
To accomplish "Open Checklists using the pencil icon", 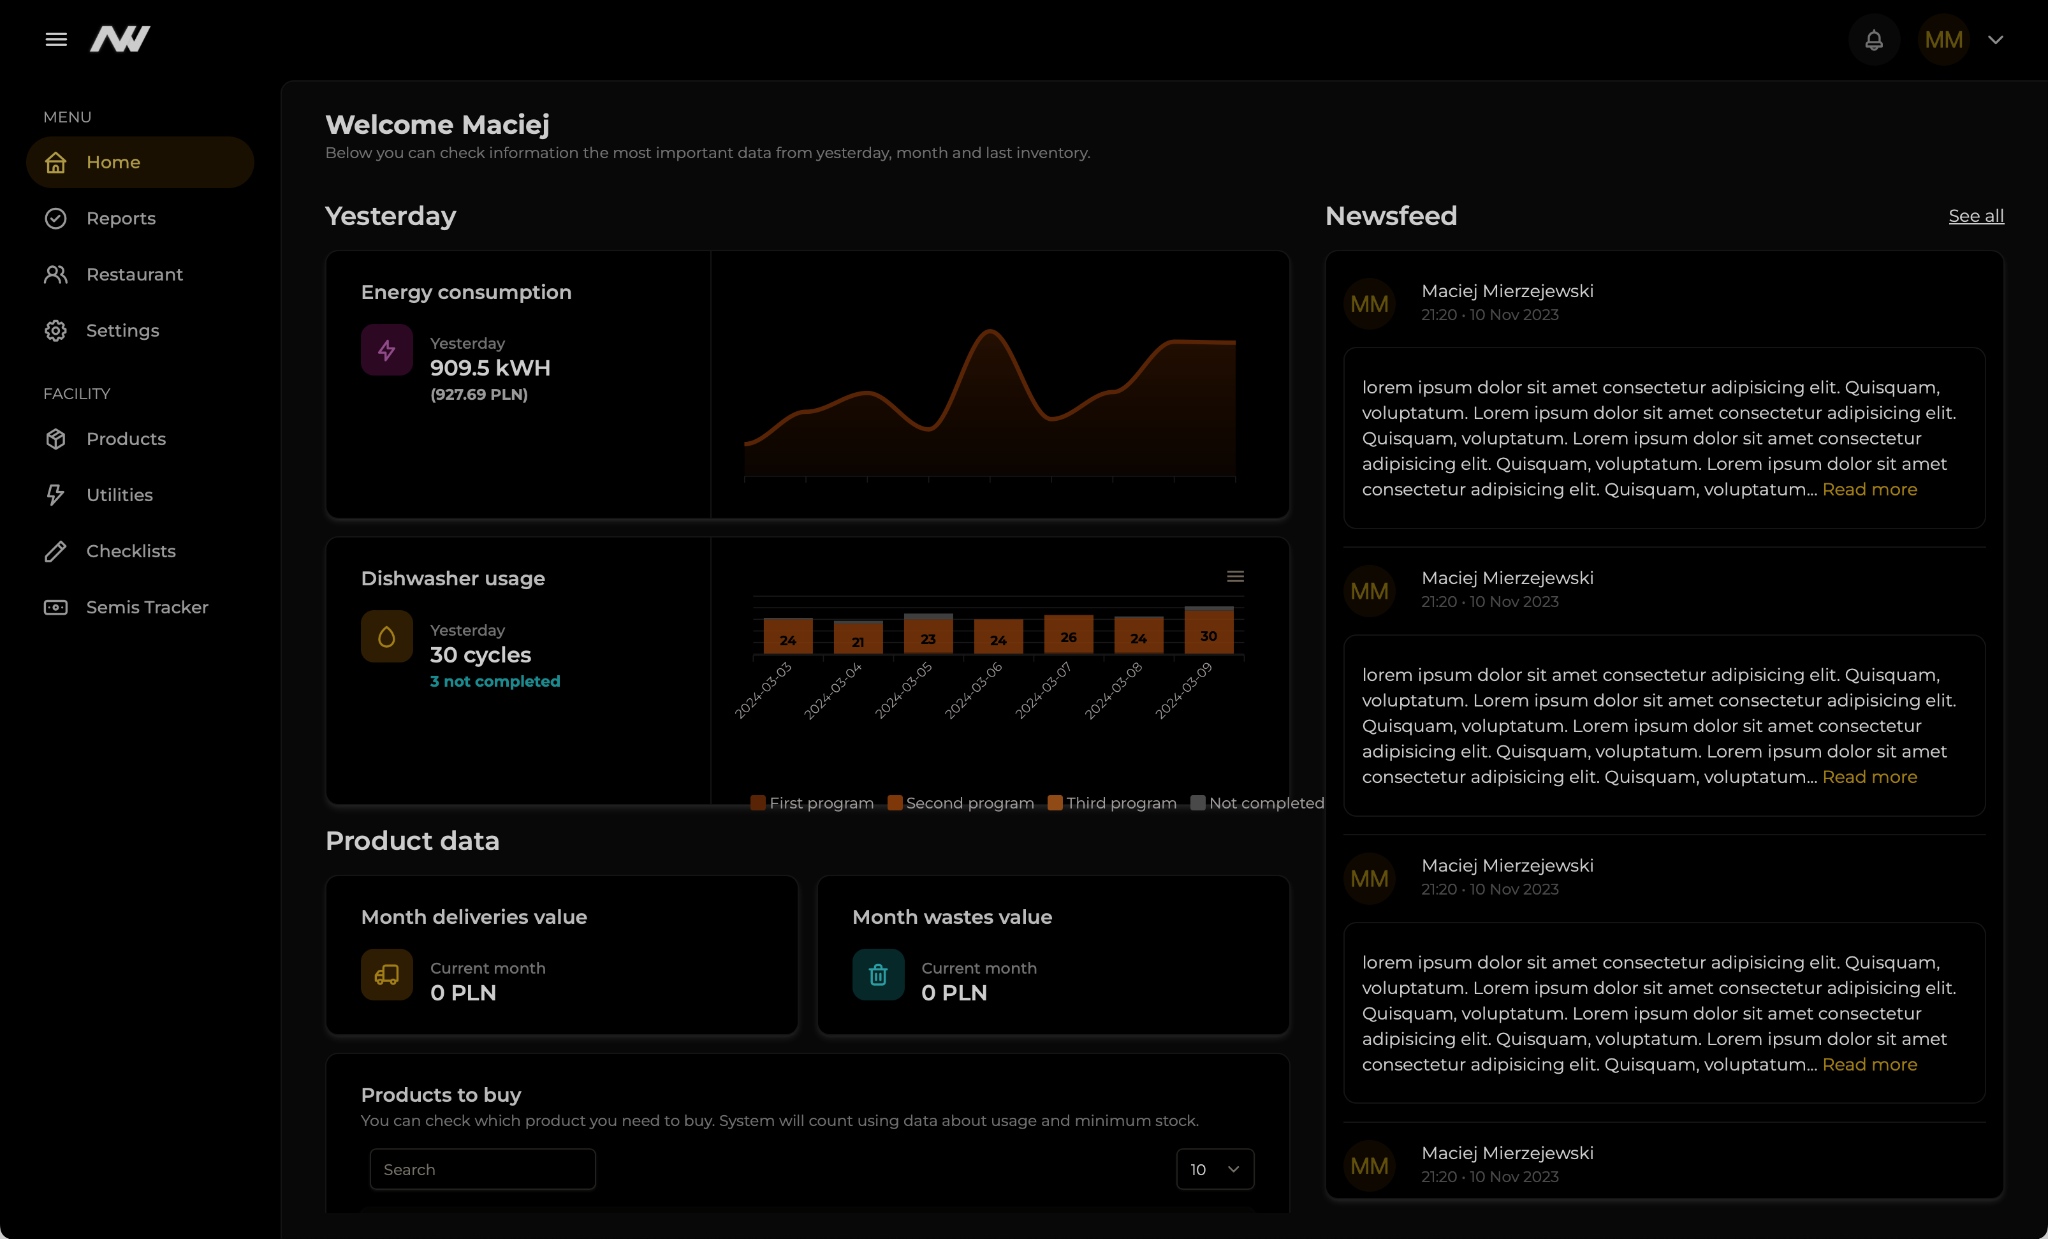I will [x=56, y=550].
